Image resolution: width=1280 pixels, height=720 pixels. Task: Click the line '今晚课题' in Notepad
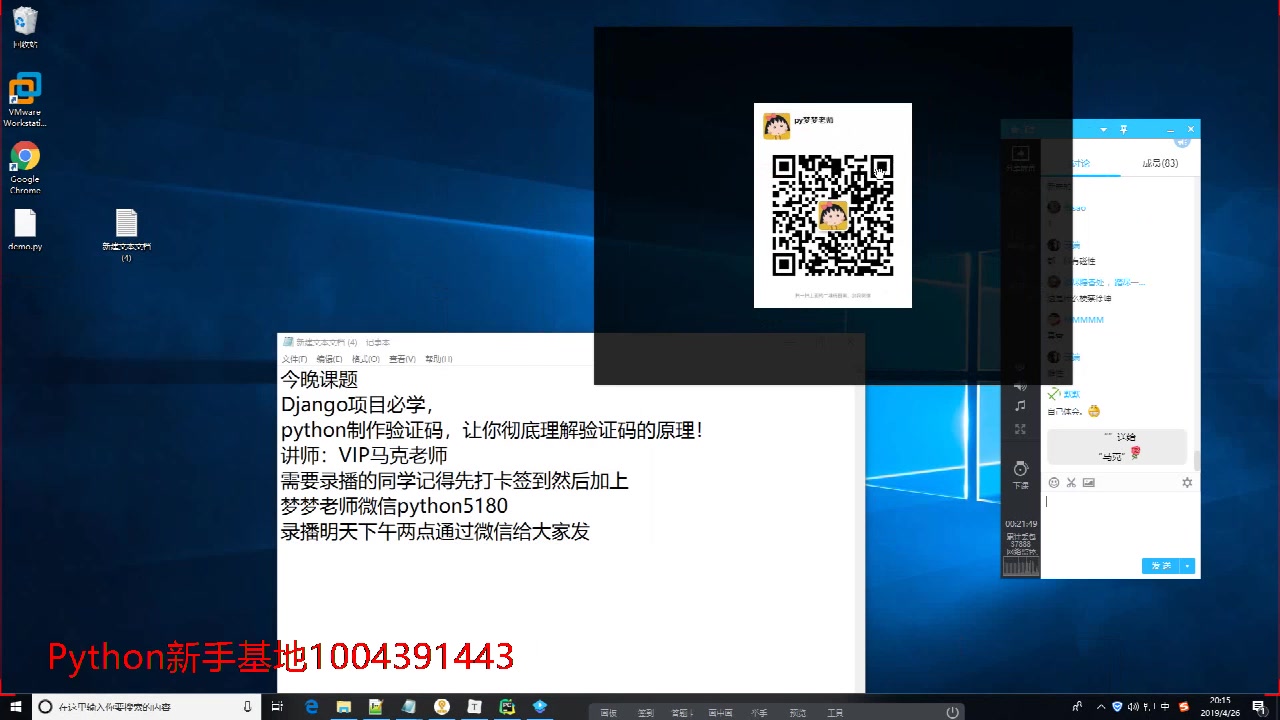click(x=319, y=380)
